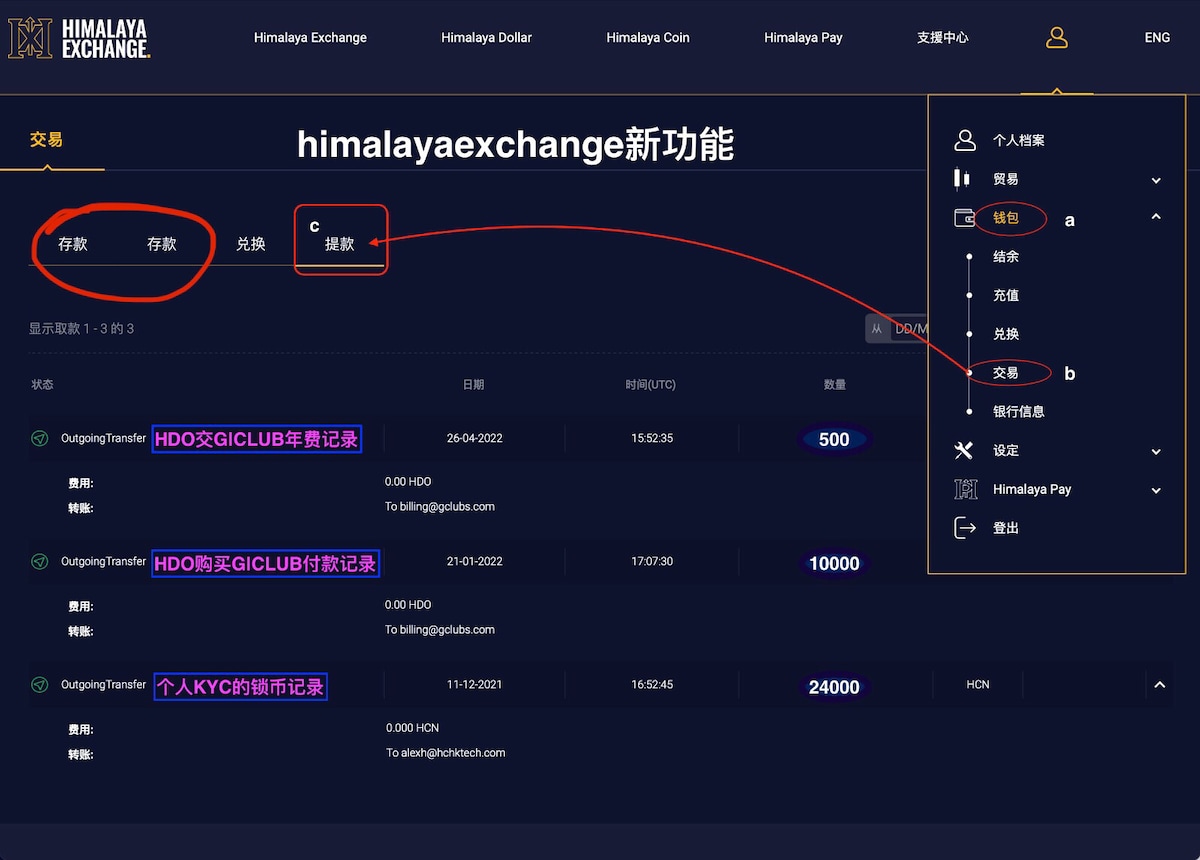Open 充值 under wallet
Image resolution: width=1200 pixels, height=860 pixels.
point(1005,296)
